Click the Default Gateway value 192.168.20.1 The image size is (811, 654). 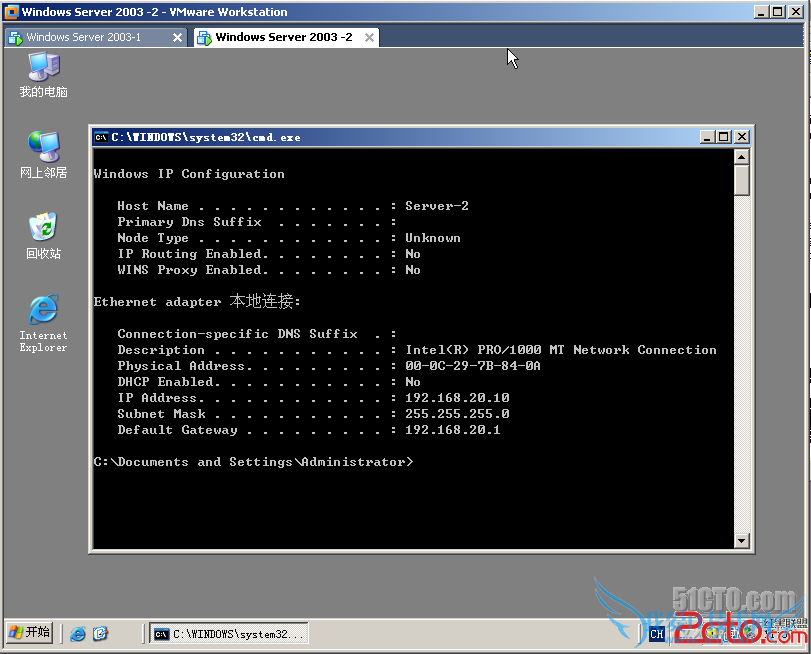coord(453,429)
